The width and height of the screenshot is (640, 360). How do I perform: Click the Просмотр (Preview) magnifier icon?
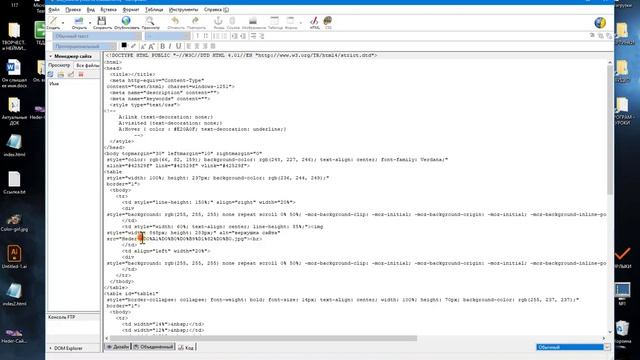pyautogui.click(x=150, y=21)
